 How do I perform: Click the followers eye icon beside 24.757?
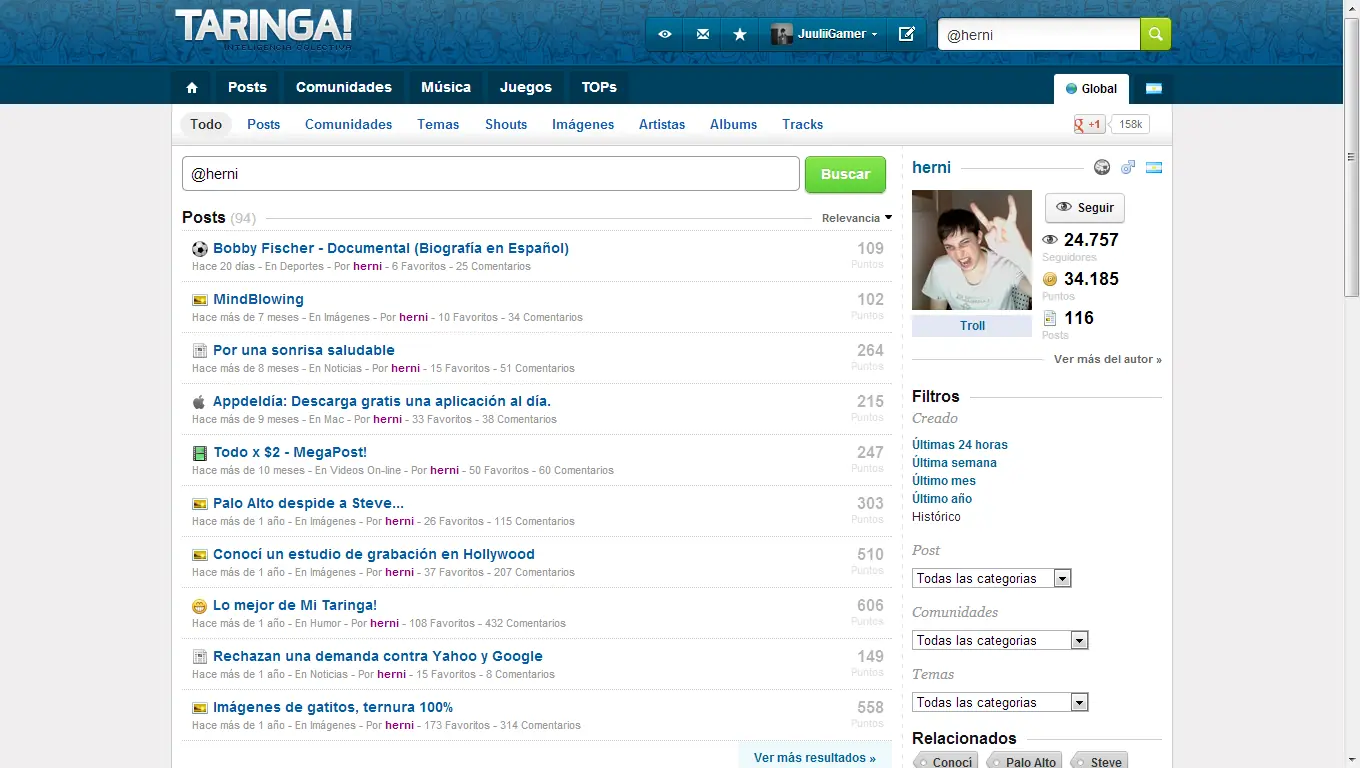[x=1050, y=240]
